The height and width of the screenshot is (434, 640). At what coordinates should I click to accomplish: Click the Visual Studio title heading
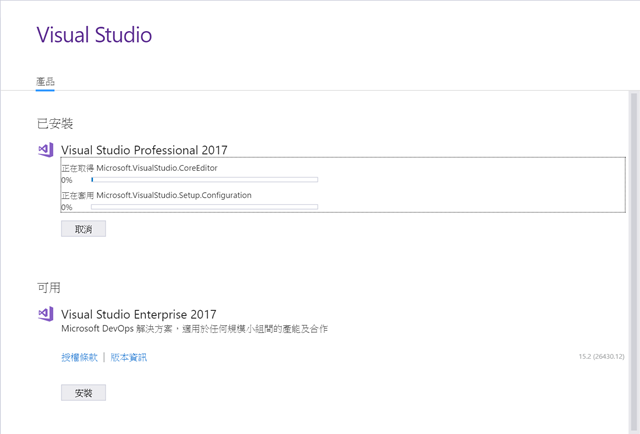point(94,35)
